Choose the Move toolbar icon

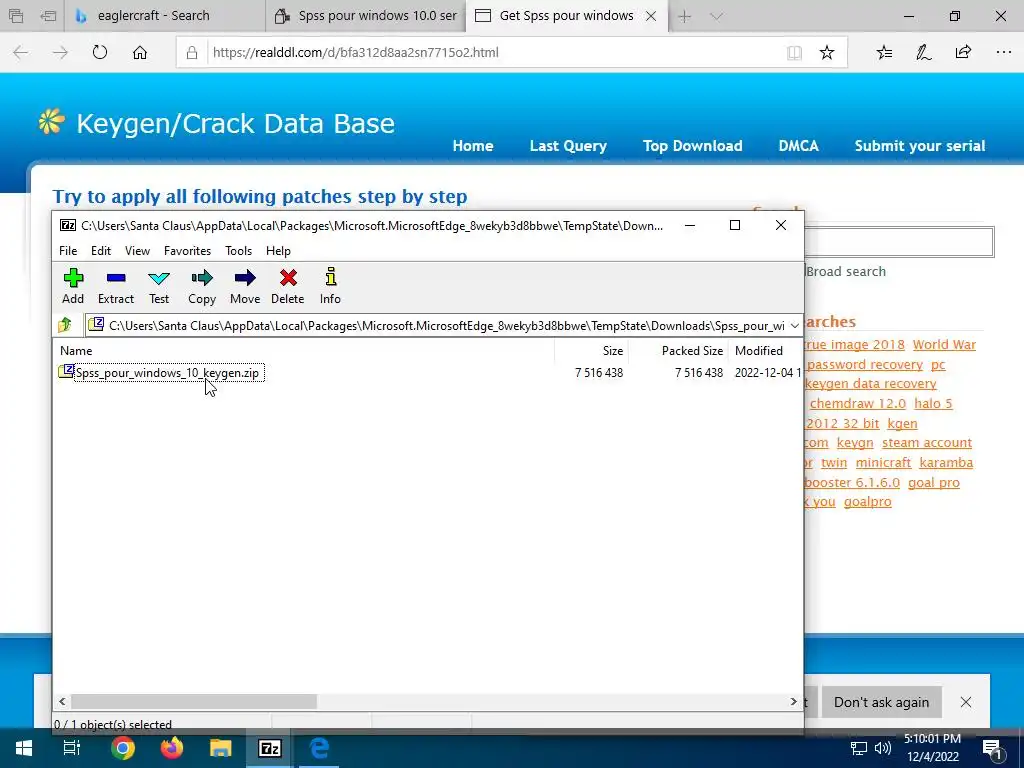pos(245,286)
